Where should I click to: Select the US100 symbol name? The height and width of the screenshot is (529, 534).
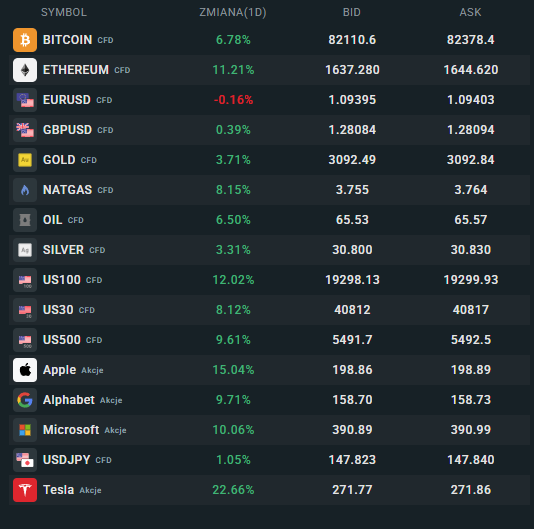[62, 280]
